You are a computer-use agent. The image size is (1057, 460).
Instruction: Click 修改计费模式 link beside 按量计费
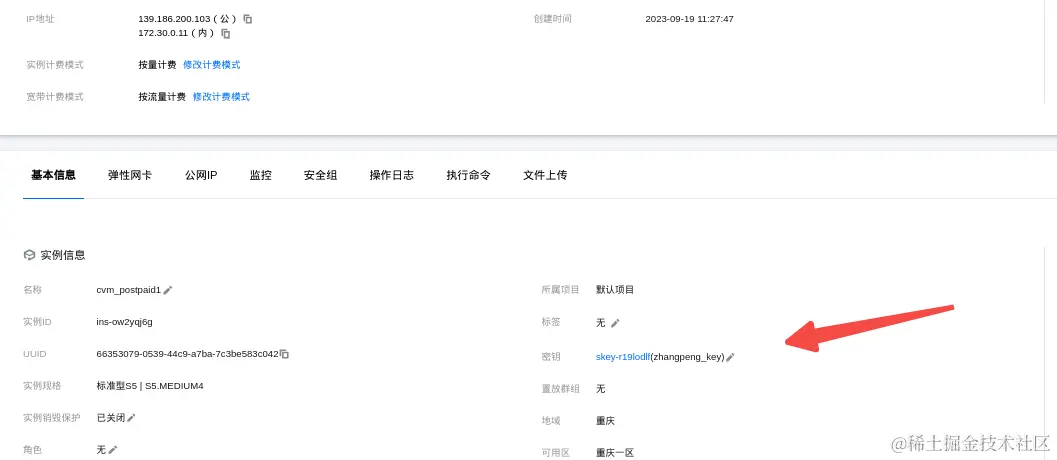pos(212,65)
